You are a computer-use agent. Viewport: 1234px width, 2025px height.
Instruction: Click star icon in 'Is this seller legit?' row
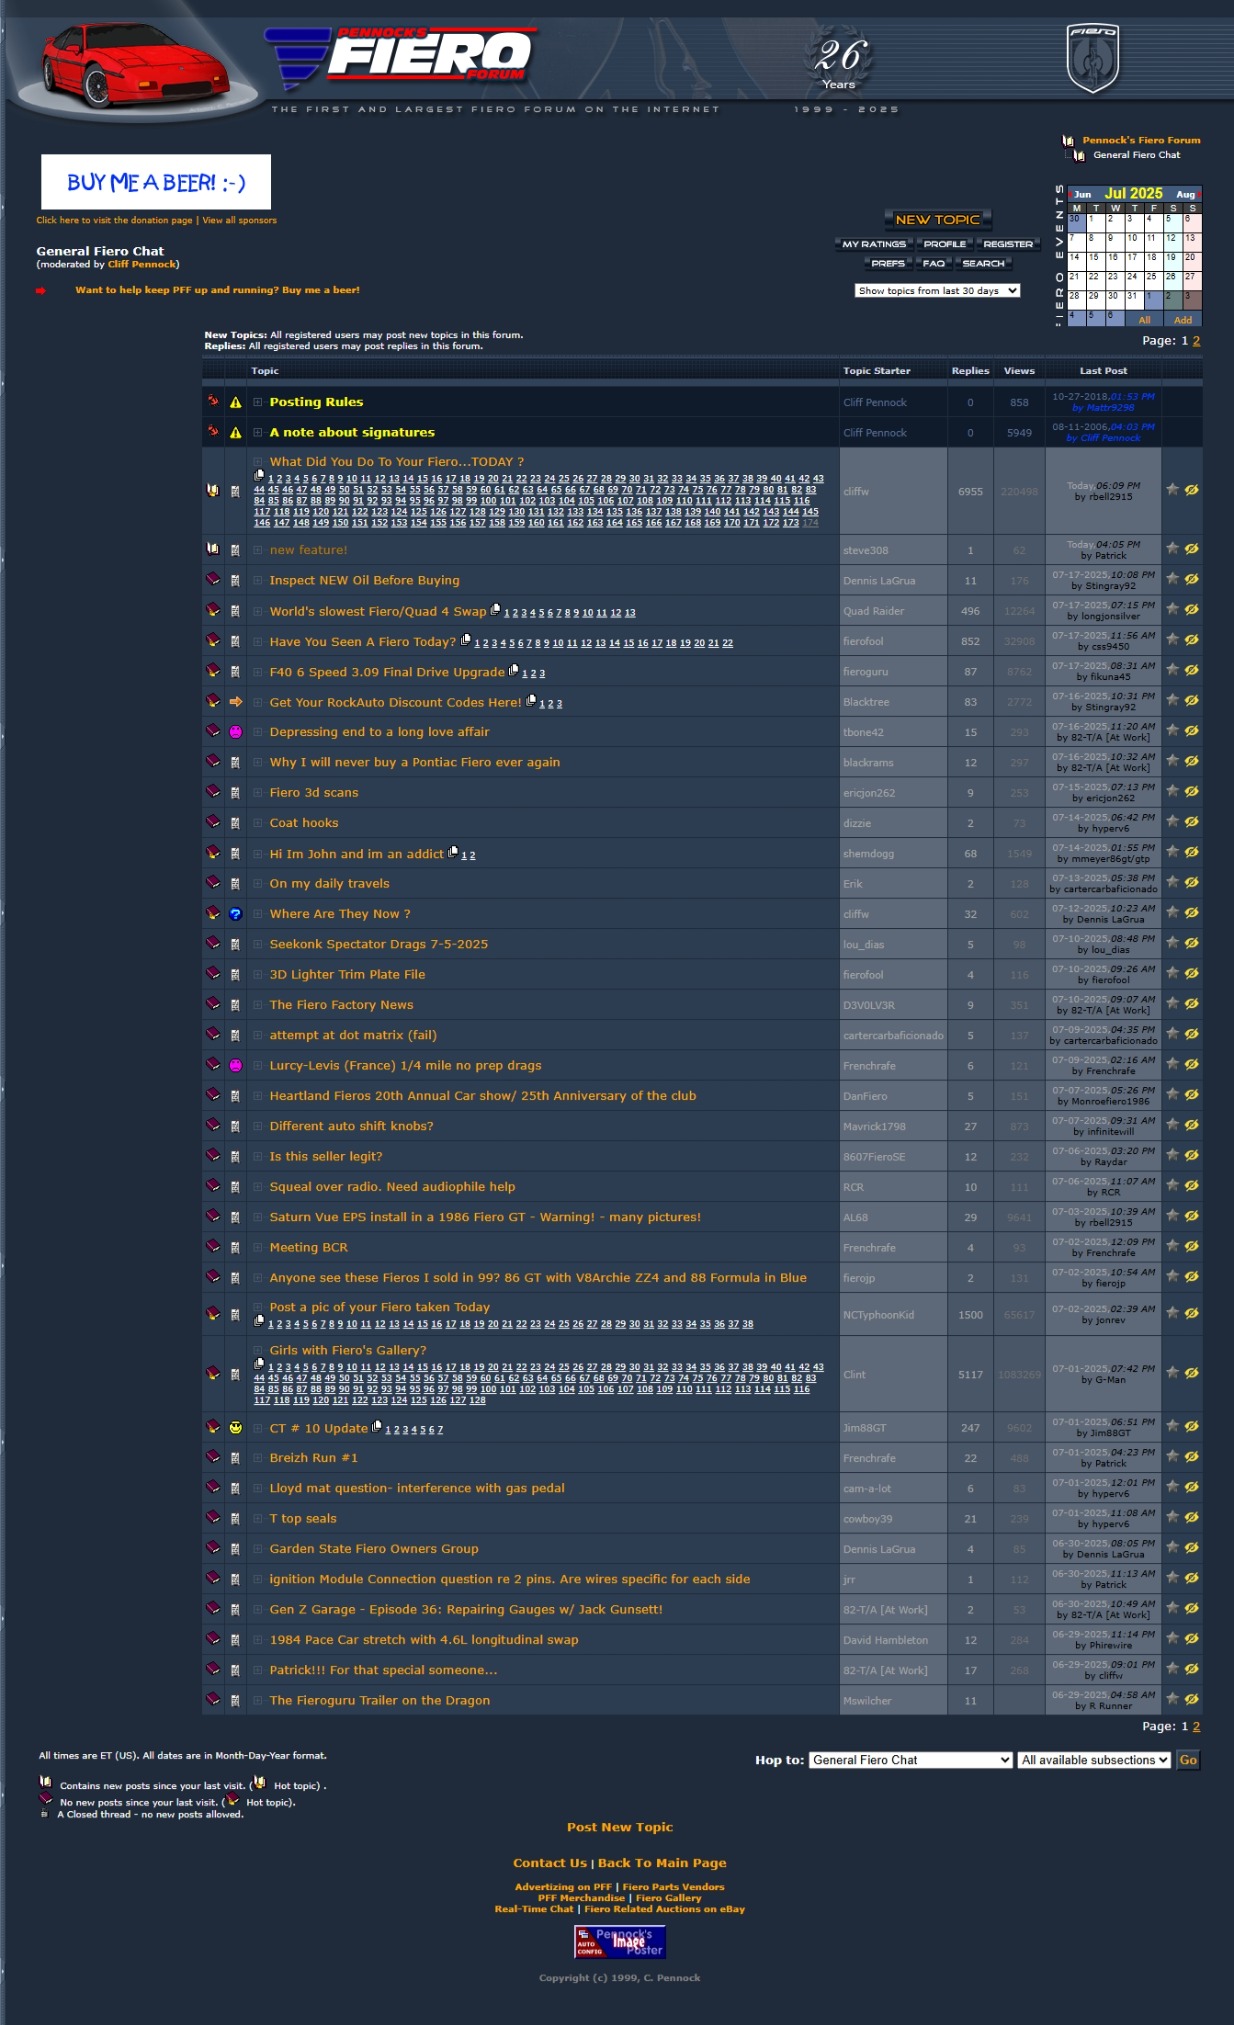[1172, 1155]
